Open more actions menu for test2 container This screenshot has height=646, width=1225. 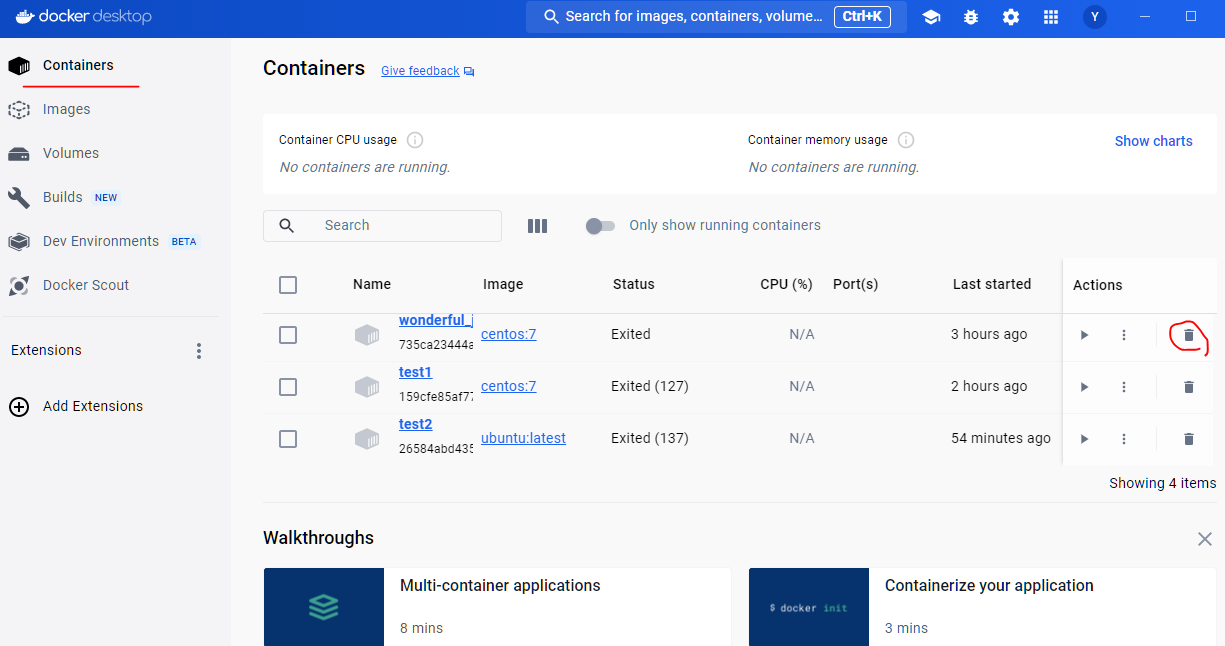tap(1124, 439)
